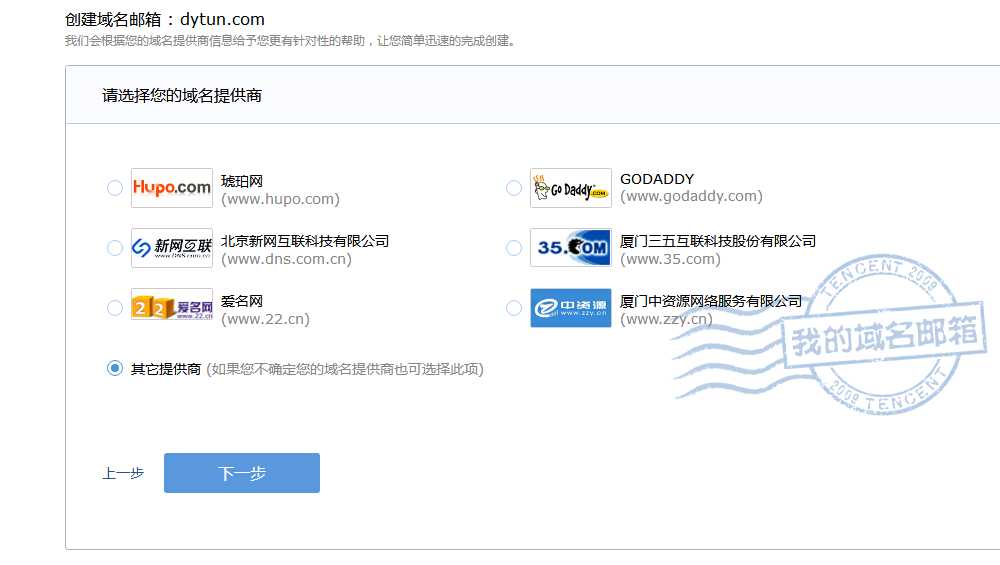Viewport: 1000px width, 565px height.
Task: Select the GODADDY radio button
Action: (513, 188)
